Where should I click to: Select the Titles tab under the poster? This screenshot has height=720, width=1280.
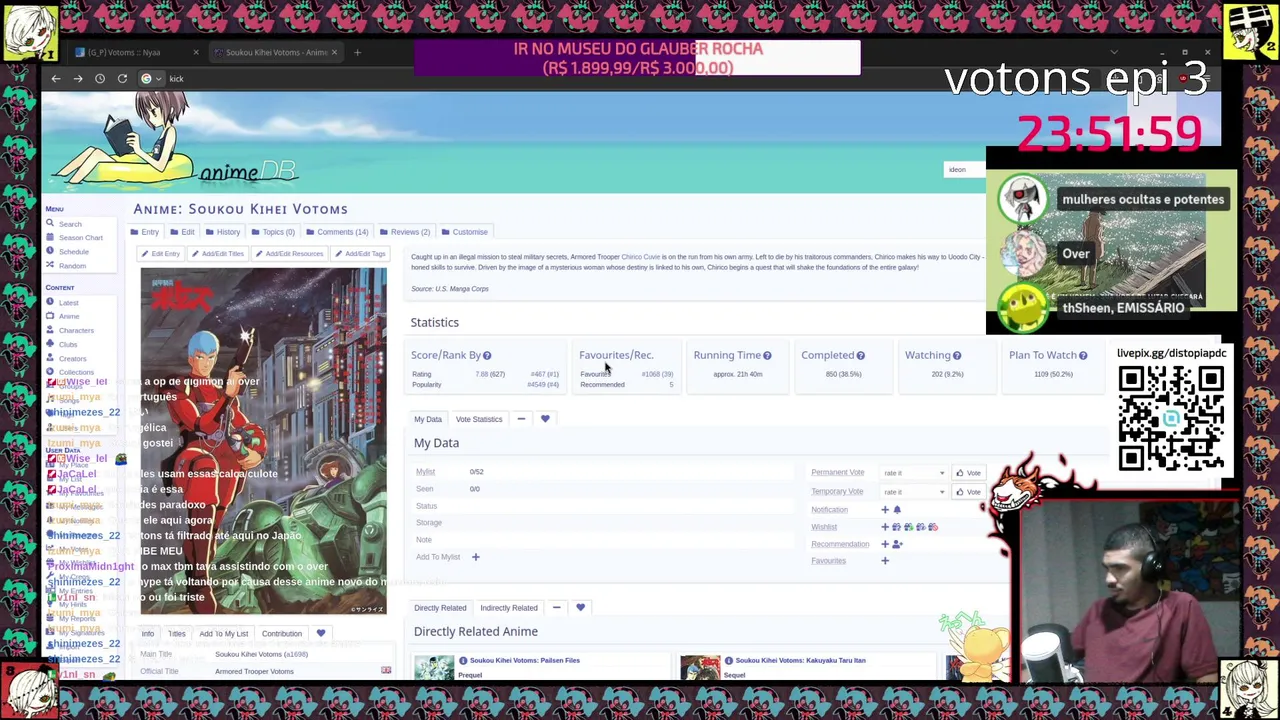[x=176, y=633]
